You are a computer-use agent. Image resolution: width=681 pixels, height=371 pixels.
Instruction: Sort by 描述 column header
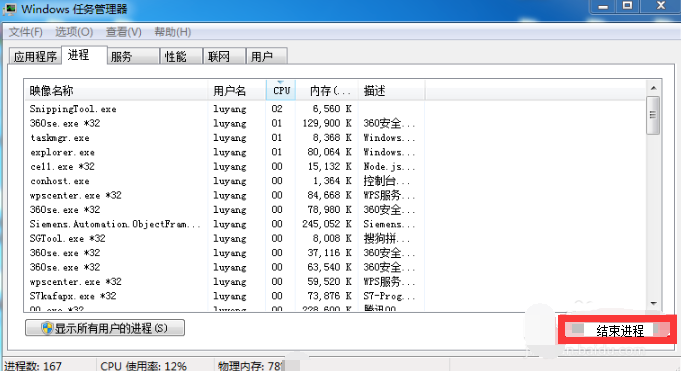pyautogui.click(x=391, y=90)
